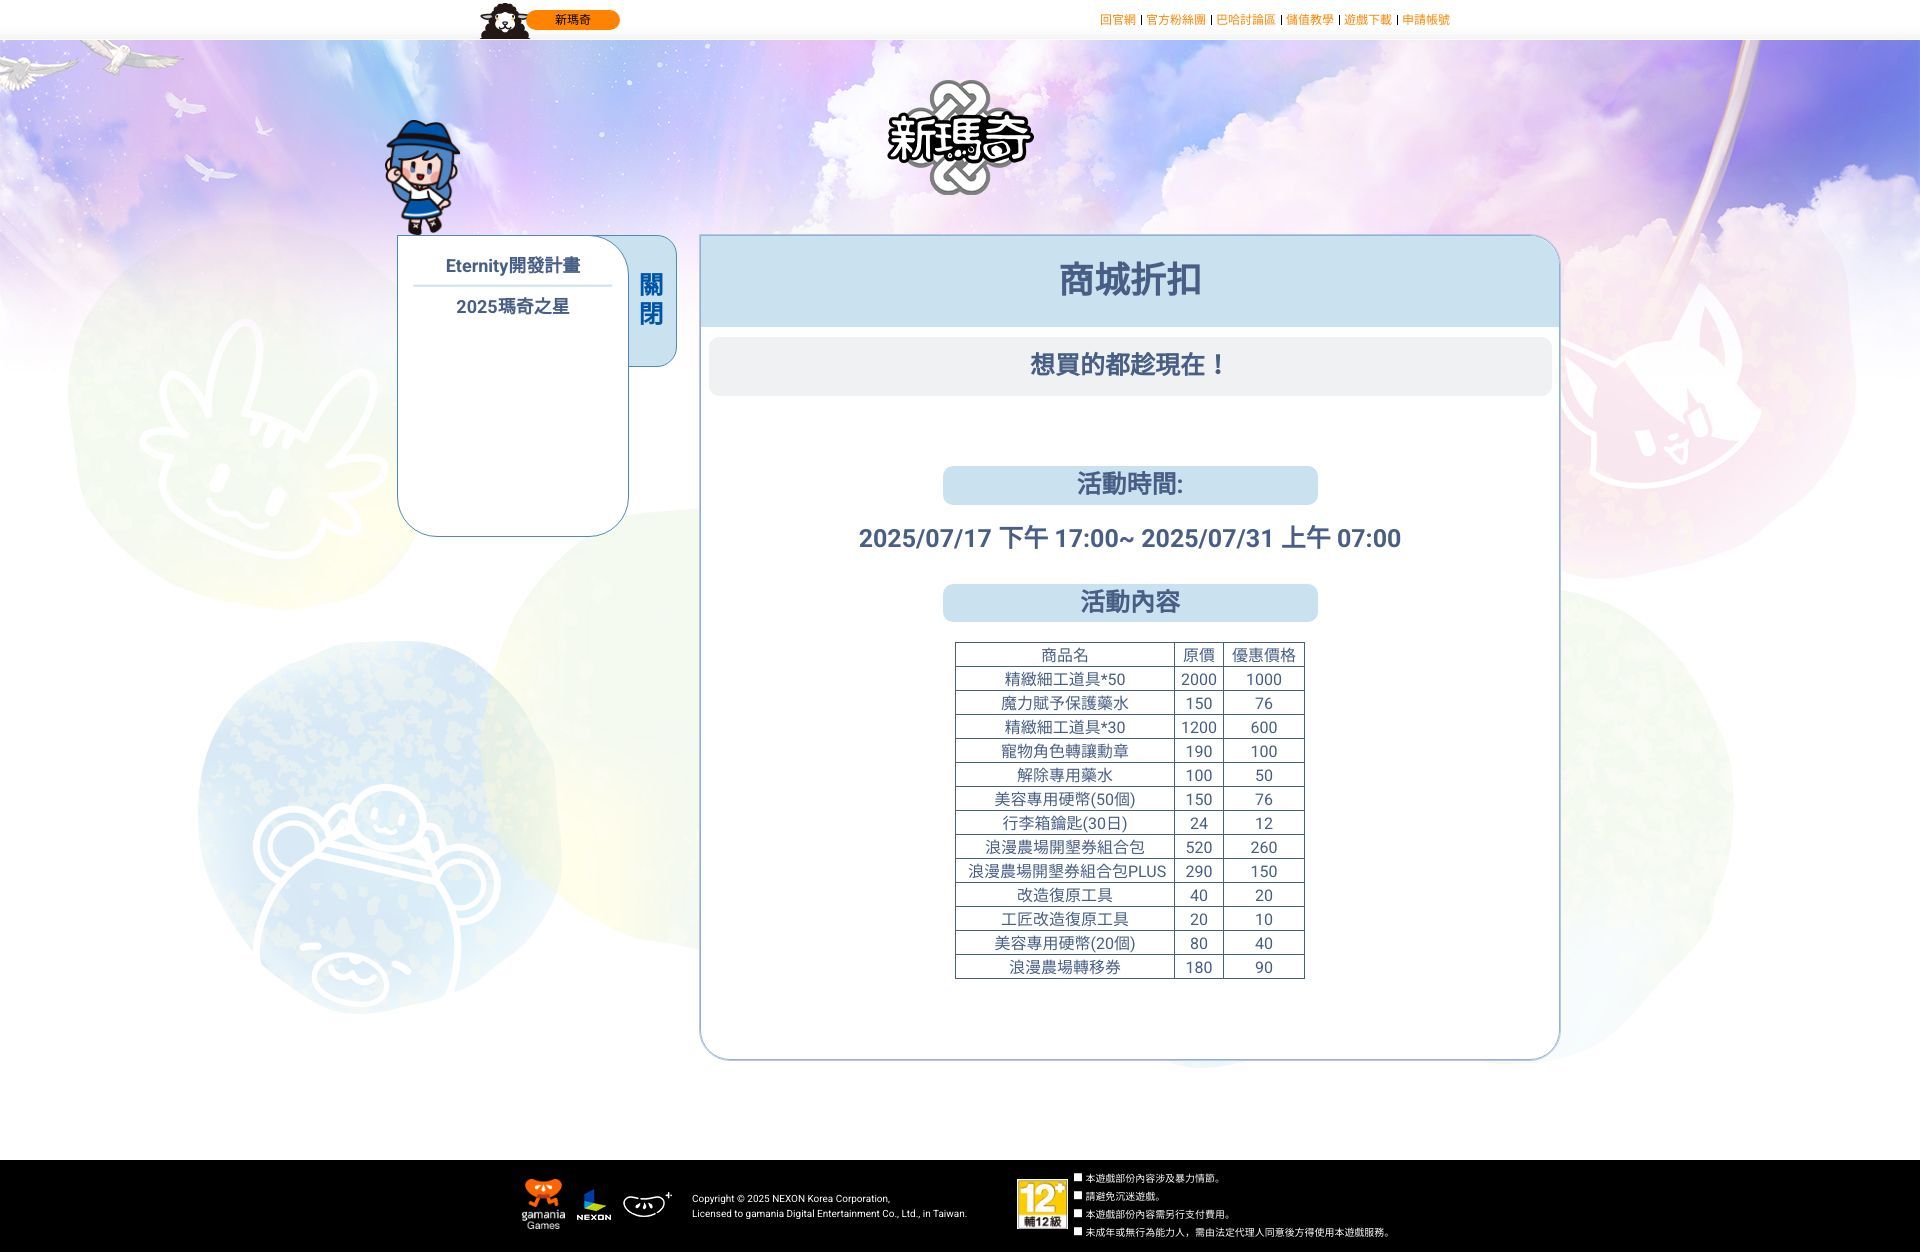Click the 原價 column header
Screen dimensions: 1920x1252
click(x=1199, y=655)
